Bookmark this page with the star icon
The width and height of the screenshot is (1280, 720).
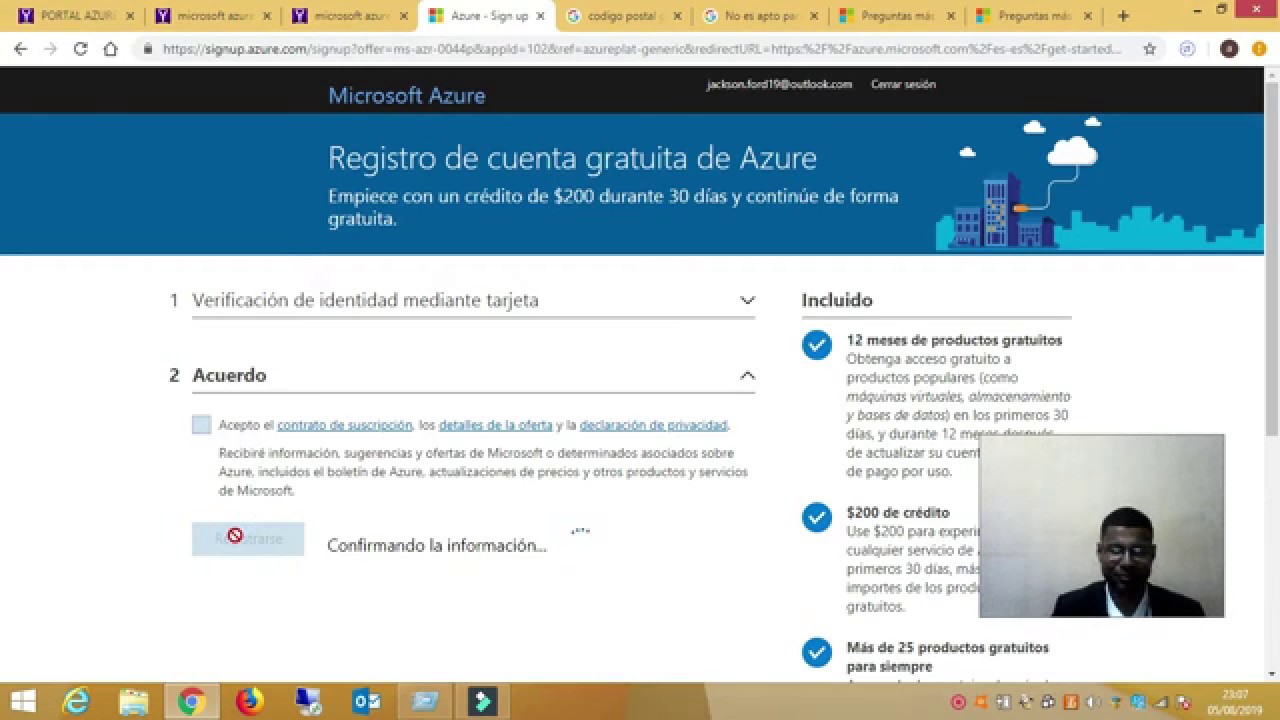(x=1150, y=49)
